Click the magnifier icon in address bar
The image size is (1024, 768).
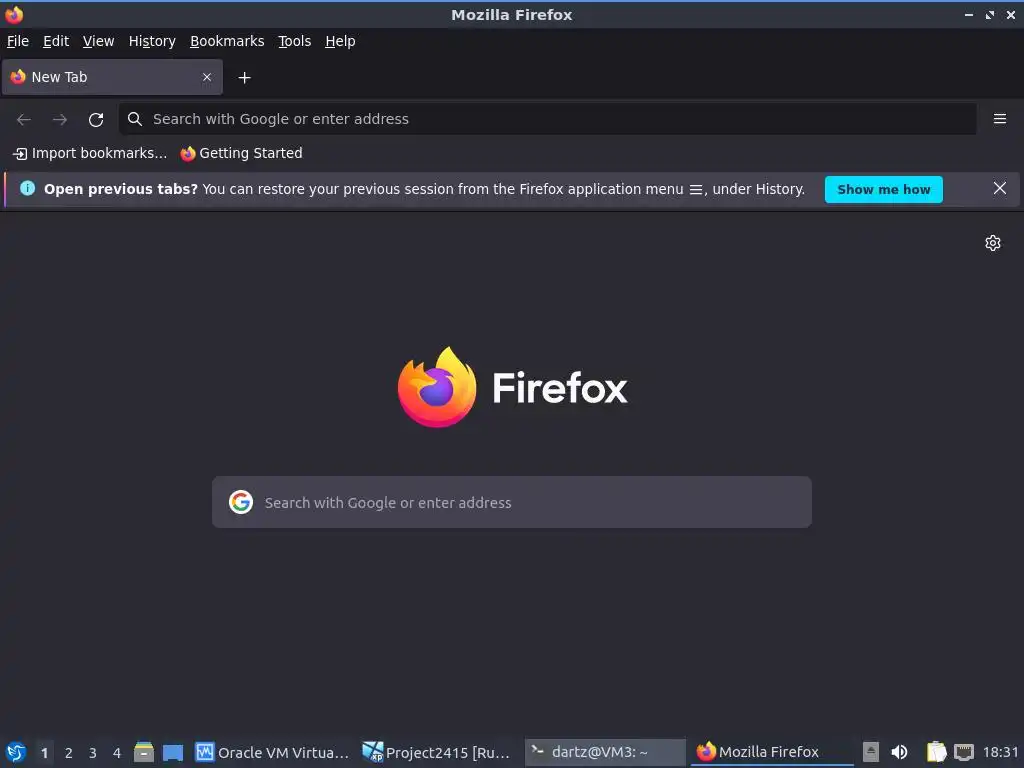135,119
